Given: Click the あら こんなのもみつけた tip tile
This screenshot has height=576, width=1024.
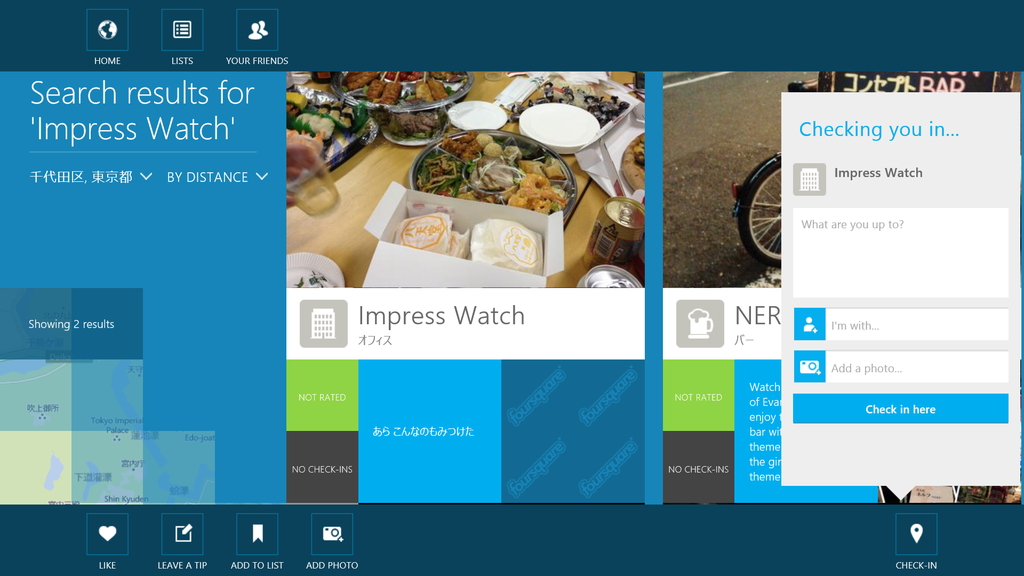Looking at the screenshot, I should pos(430,431).
